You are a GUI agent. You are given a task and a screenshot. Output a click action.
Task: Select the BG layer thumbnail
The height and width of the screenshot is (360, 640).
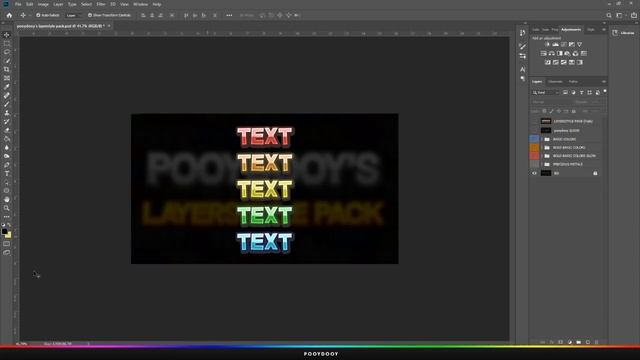point(546,173)
